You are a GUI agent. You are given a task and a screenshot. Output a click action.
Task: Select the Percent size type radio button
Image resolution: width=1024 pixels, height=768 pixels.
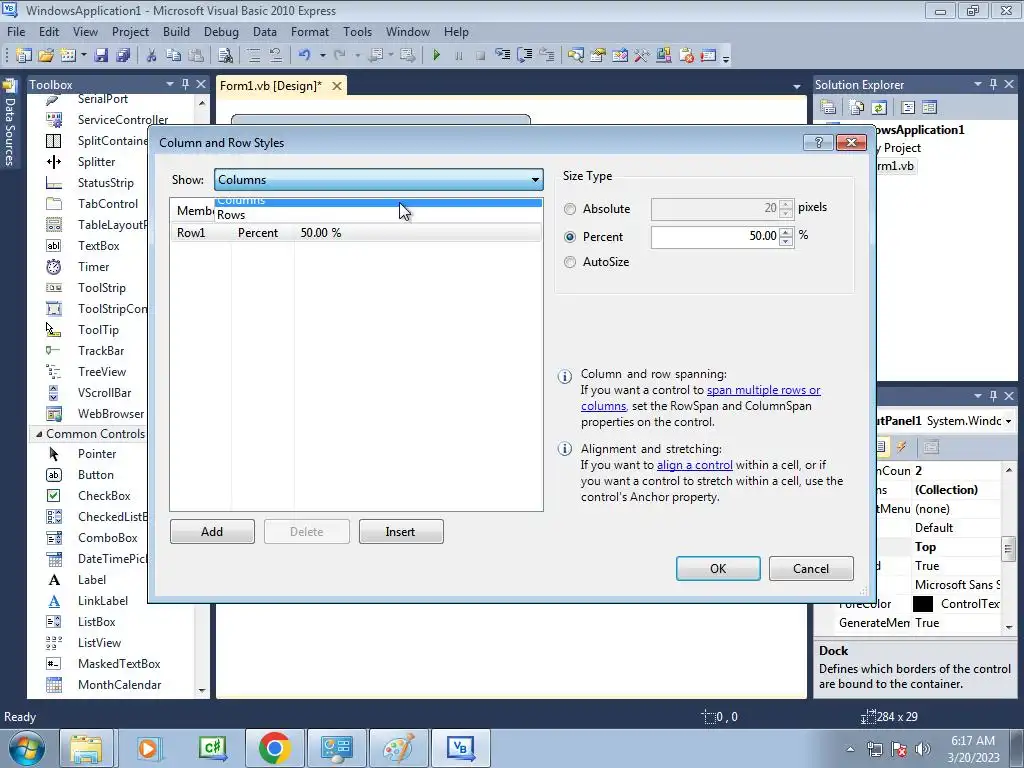[570, 237]
